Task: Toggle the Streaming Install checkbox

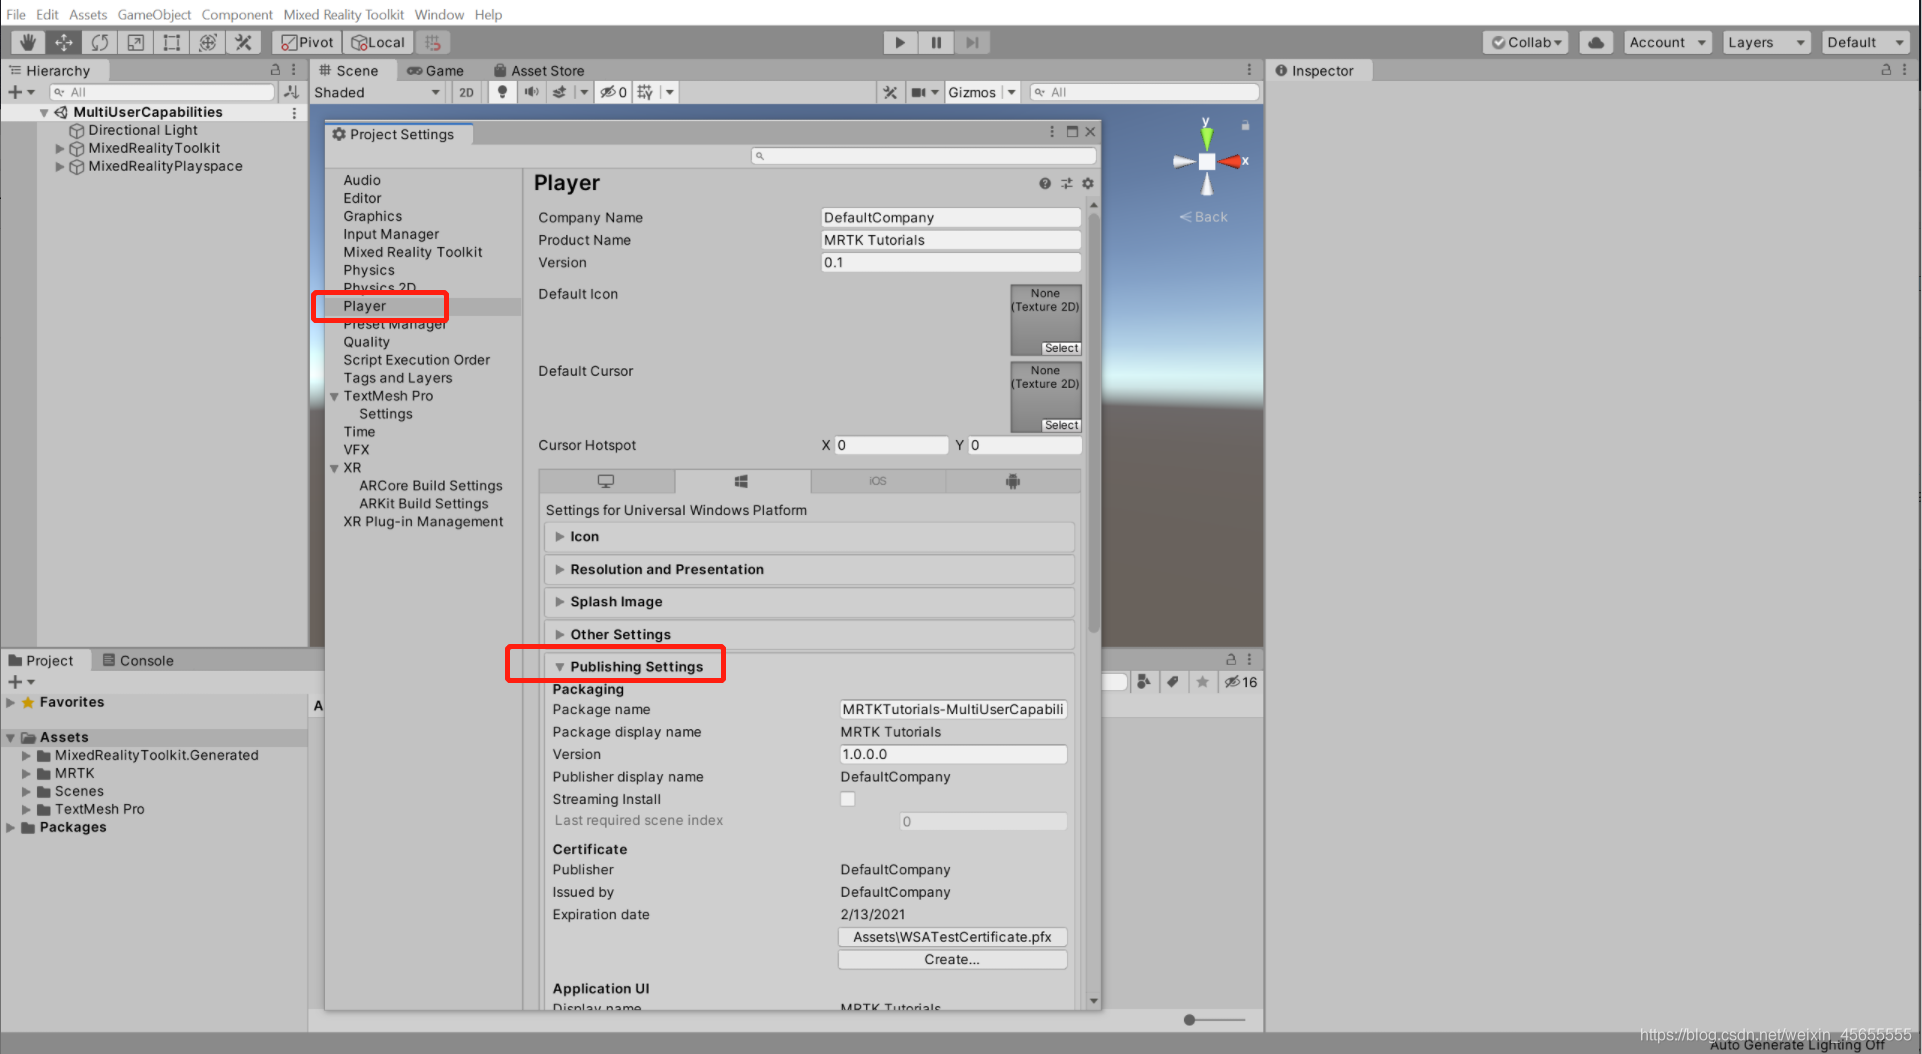Action: point(847,799)
